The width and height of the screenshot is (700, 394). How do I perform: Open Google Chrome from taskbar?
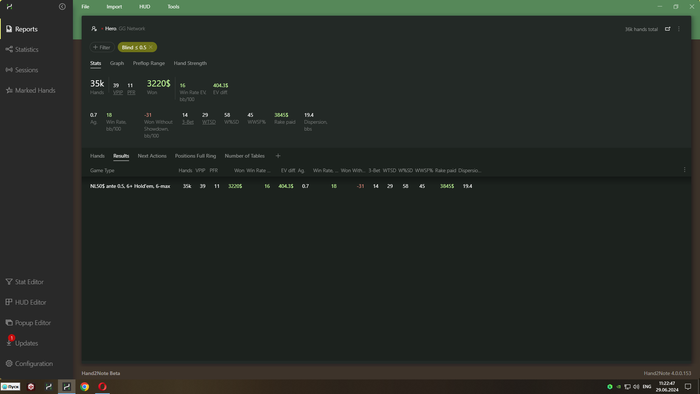pos(84,386)
